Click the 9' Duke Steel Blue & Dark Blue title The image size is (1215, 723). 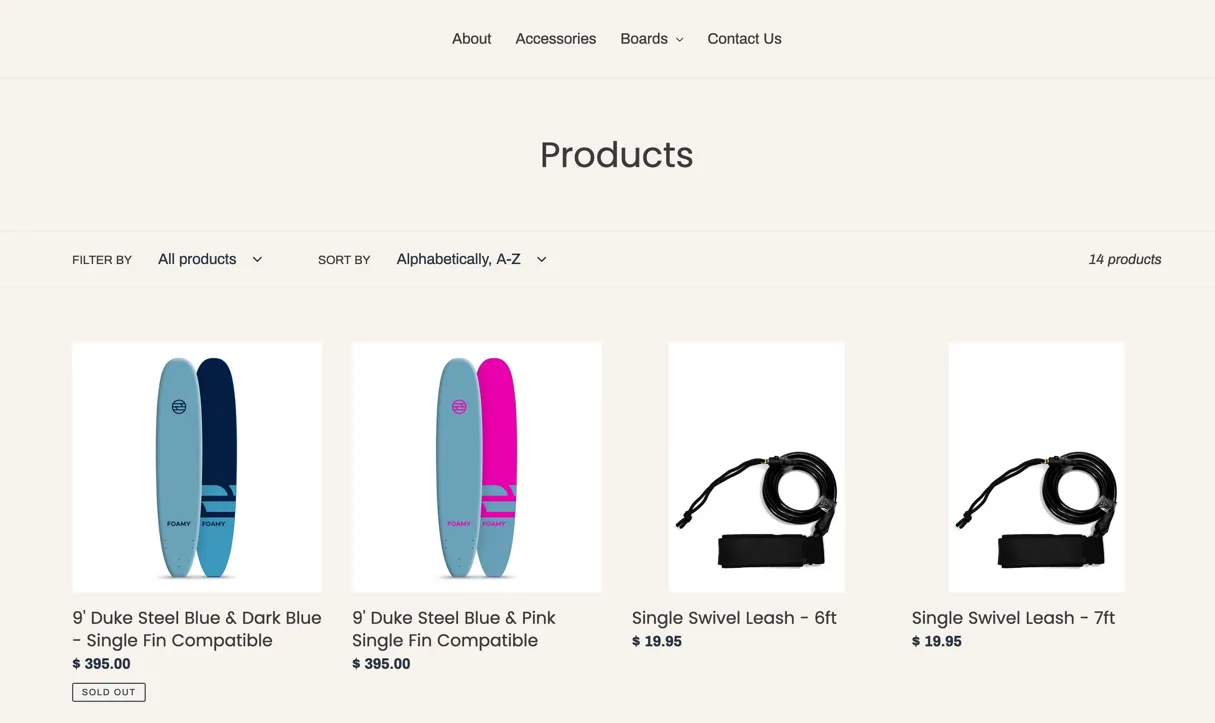tap(197, 629)
